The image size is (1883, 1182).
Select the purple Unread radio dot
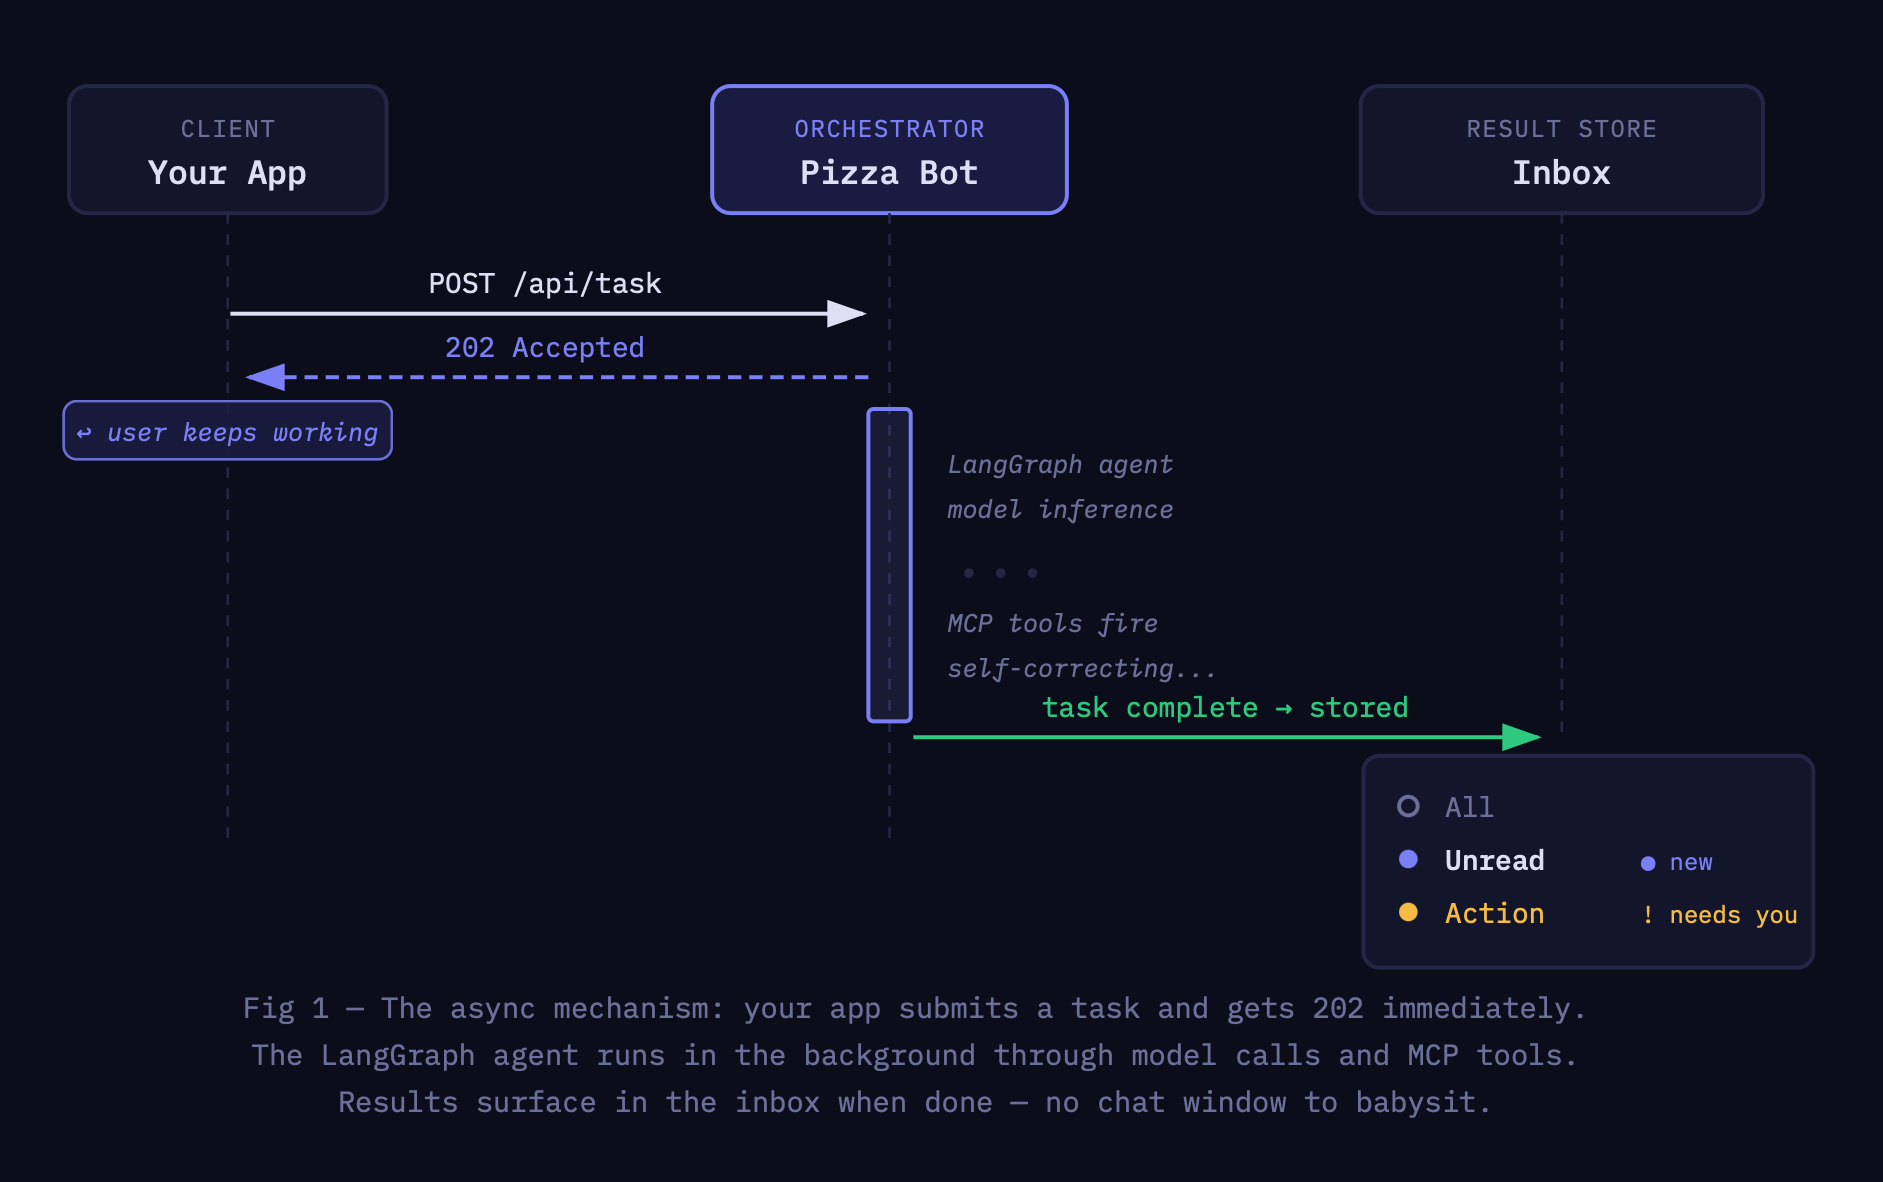(1408, 859)
